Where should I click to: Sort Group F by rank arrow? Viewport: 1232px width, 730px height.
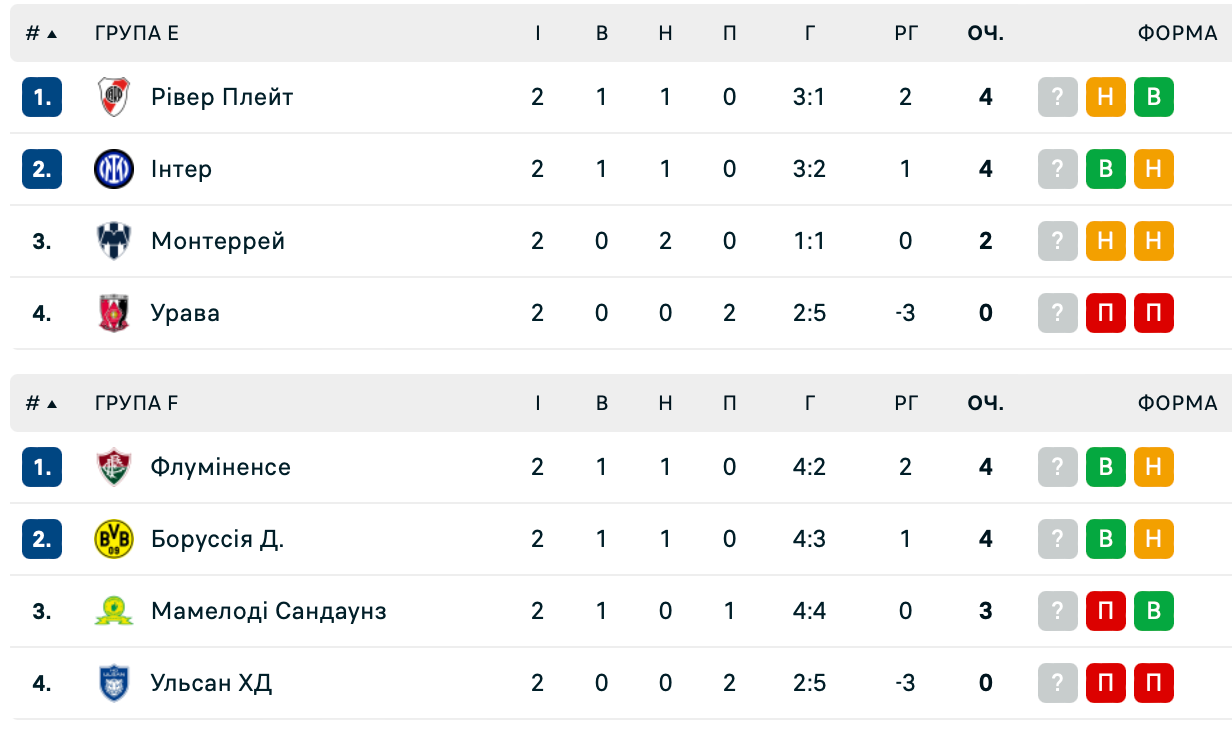click(x=42, y=403)
